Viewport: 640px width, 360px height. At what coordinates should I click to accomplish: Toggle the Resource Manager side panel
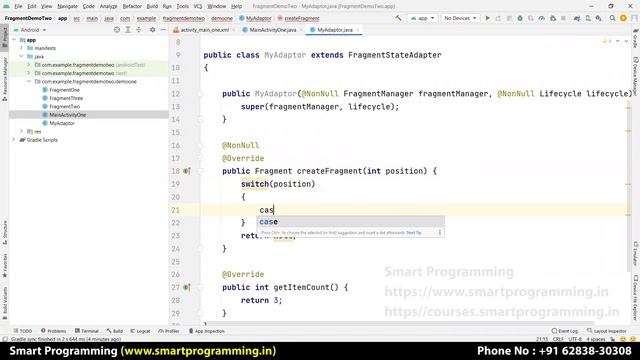(4, 79)
